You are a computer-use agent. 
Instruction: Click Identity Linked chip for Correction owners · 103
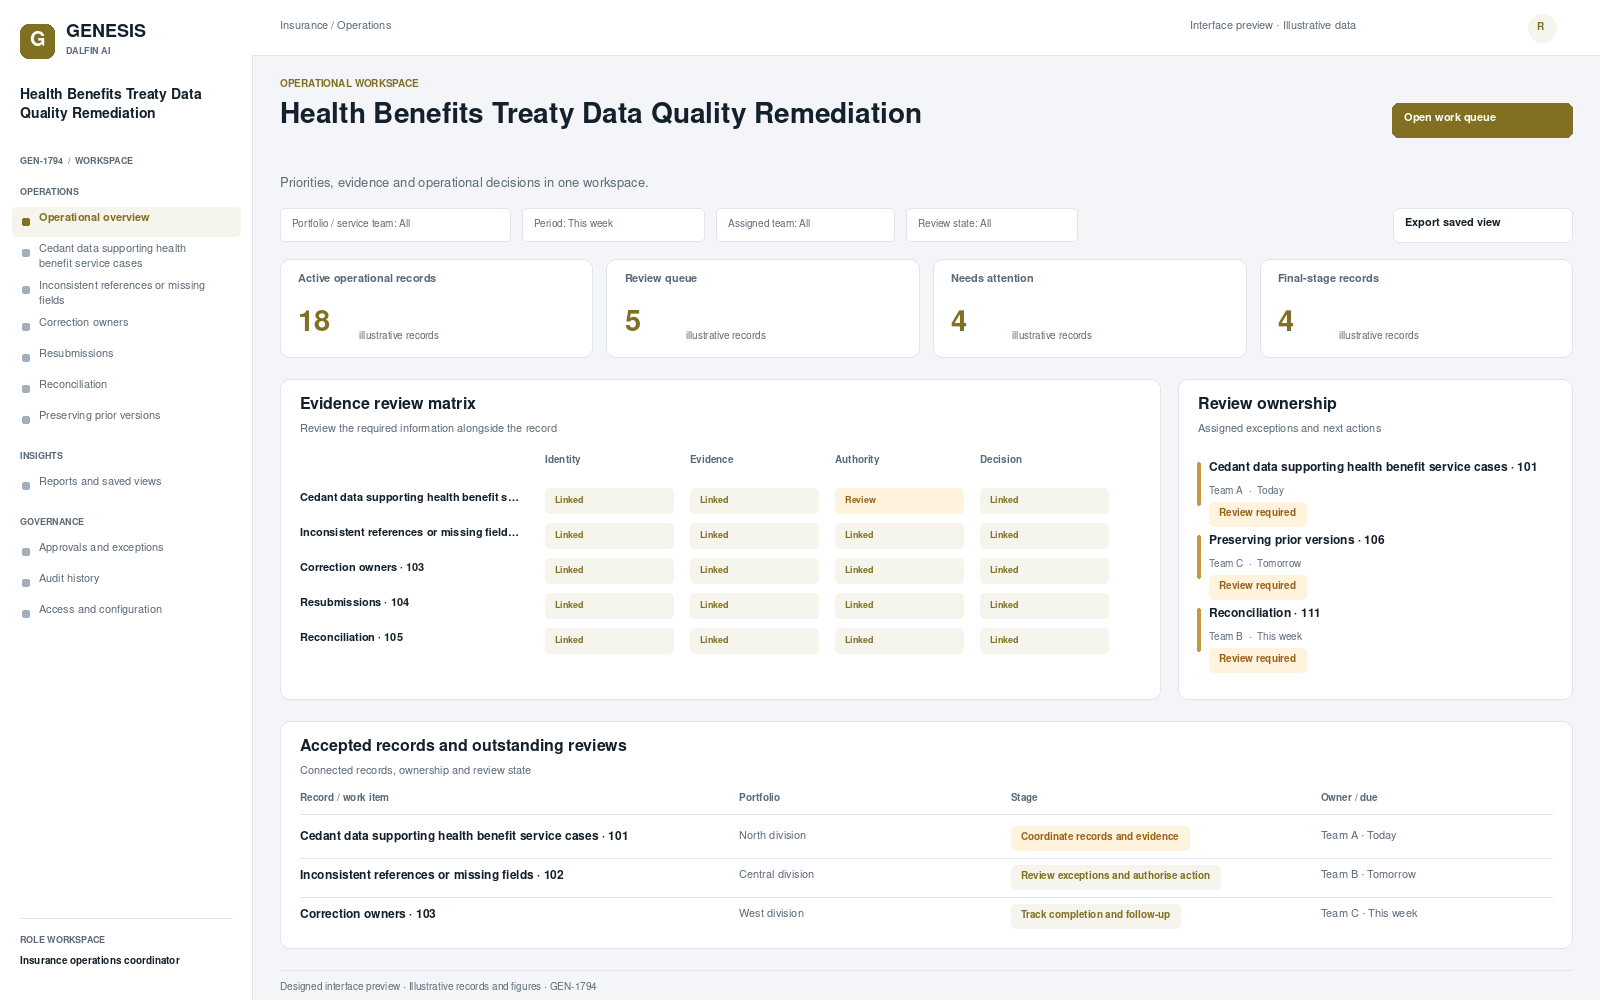tap(609, 571)
